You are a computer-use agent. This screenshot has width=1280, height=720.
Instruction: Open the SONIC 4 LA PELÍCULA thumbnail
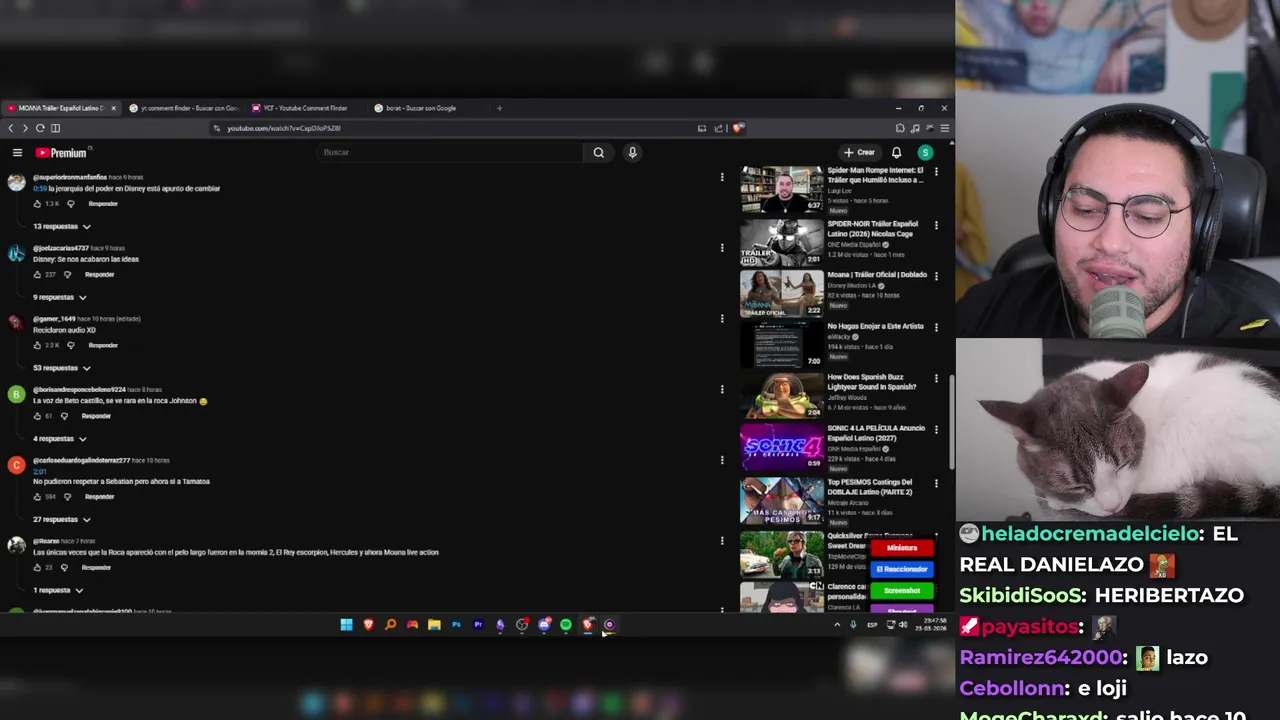point(782,447)
